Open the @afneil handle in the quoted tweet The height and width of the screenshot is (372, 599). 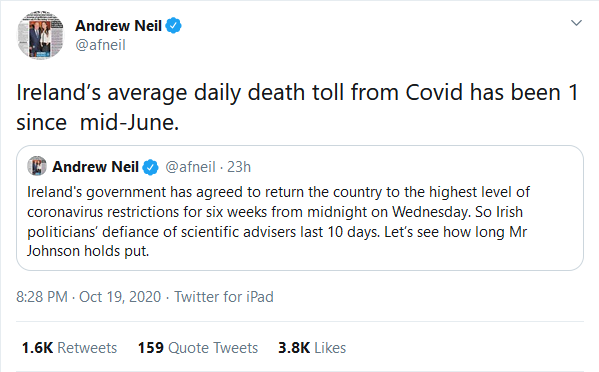190,167
